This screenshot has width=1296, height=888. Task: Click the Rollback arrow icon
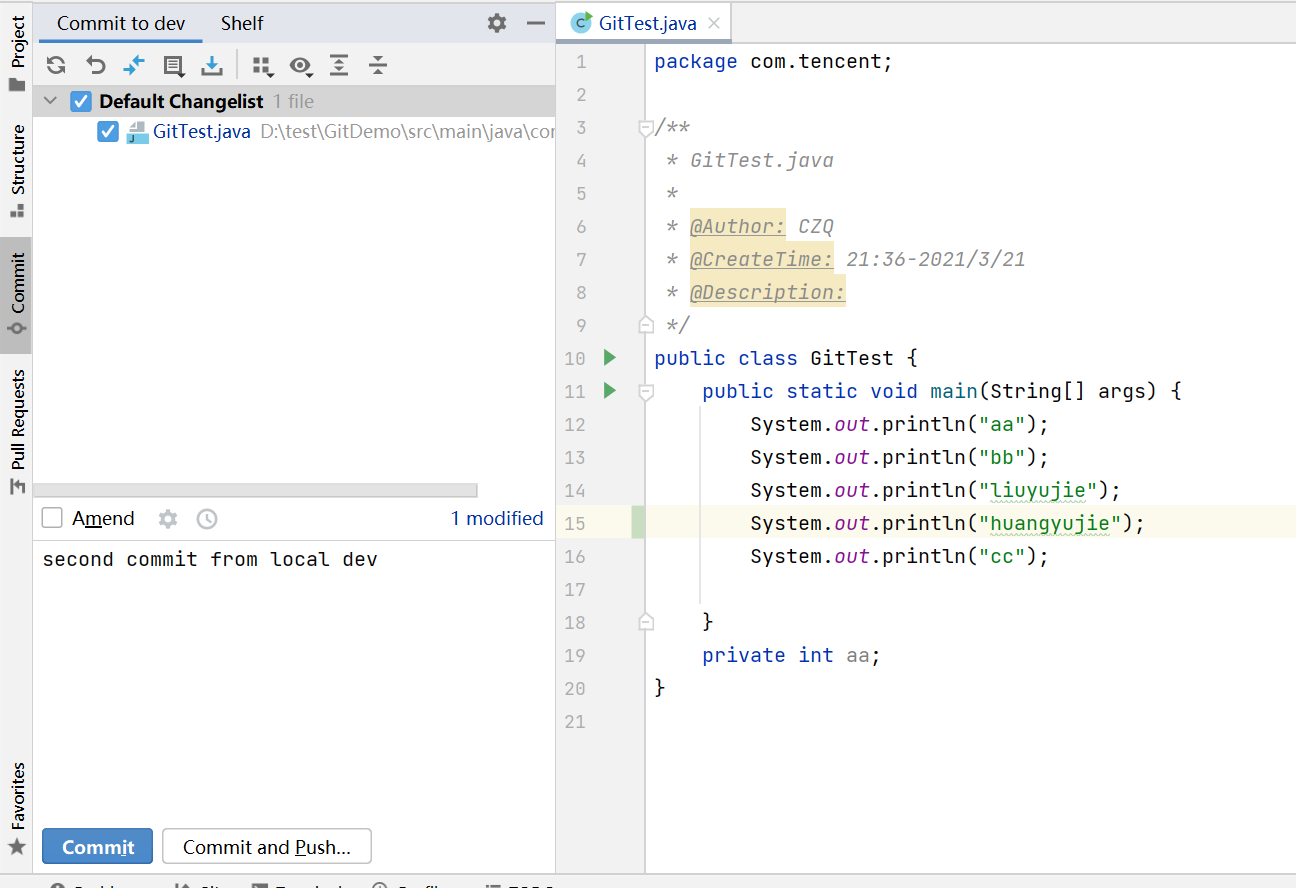click(95, 66)
